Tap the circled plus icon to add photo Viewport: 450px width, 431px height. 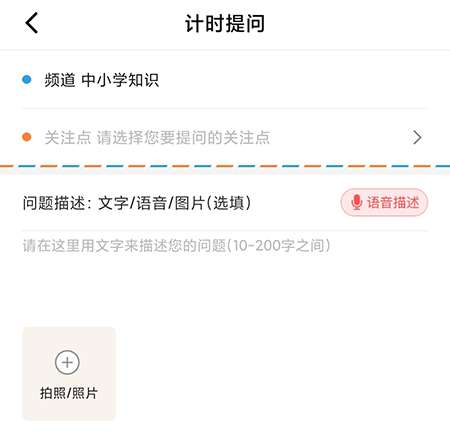tap(67, 362)
